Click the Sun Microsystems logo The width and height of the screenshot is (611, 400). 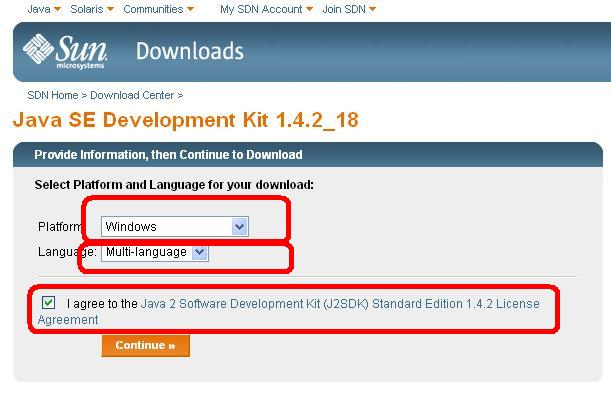point(65,51)
